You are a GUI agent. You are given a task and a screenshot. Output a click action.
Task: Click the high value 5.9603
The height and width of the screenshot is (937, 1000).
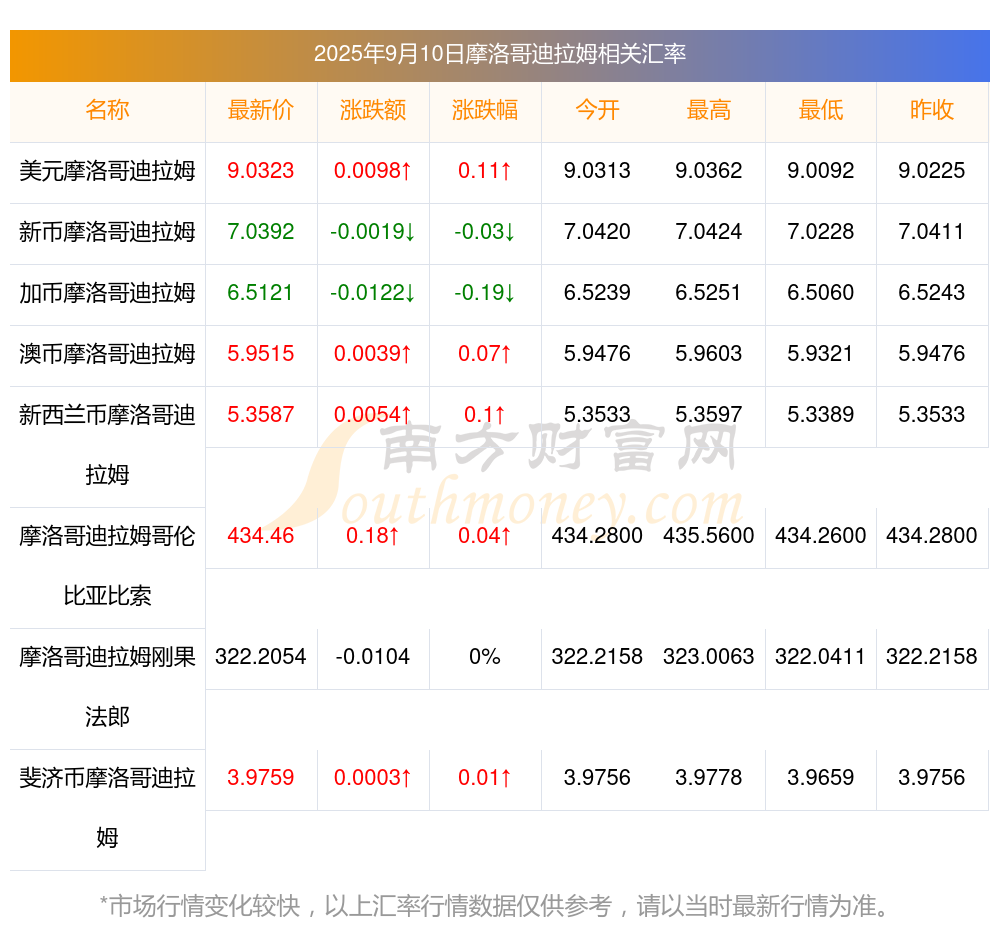pos(709,353)
